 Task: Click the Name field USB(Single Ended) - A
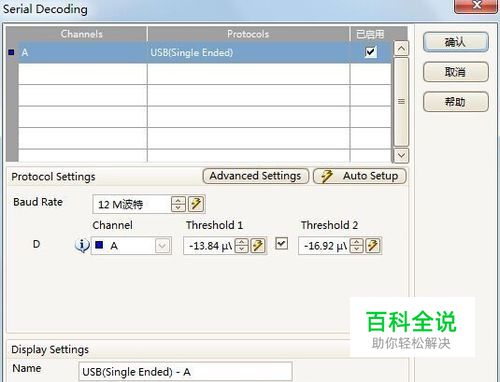[x=185, y=371]
